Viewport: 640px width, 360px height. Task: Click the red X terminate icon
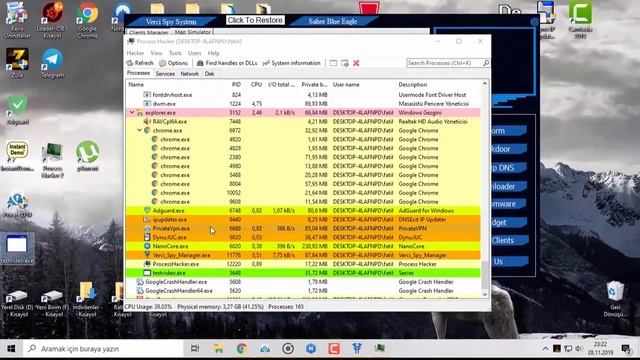click(x=356, y=63)
